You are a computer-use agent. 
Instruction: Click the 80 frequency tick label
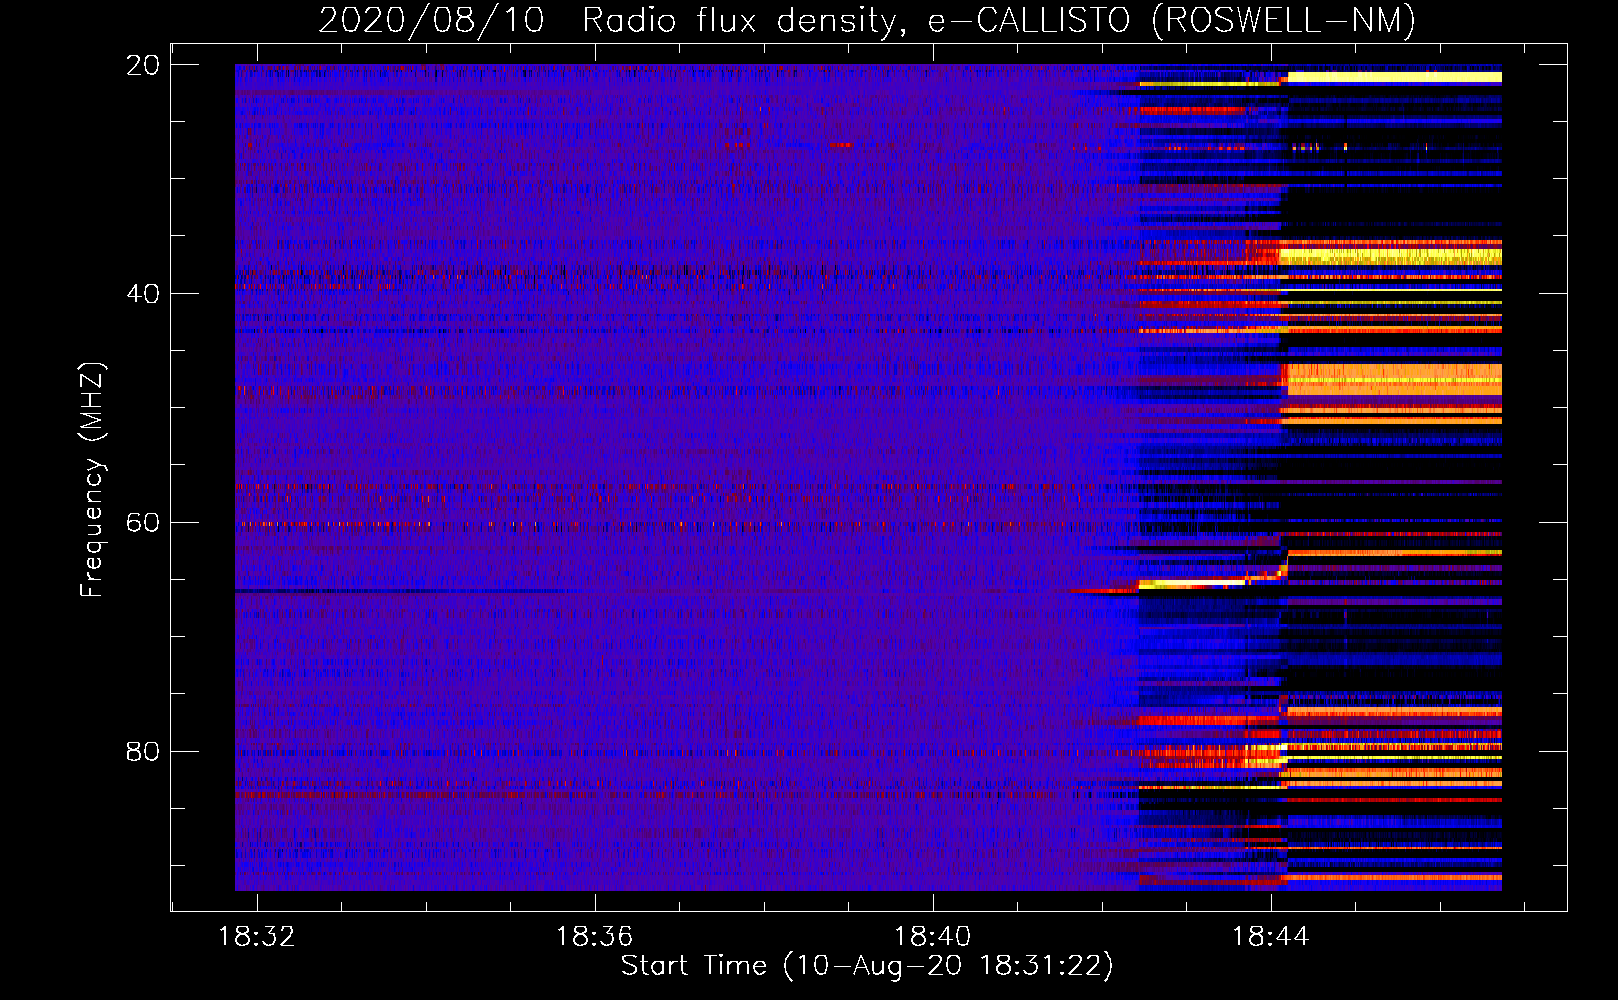(x=143, y=751)
